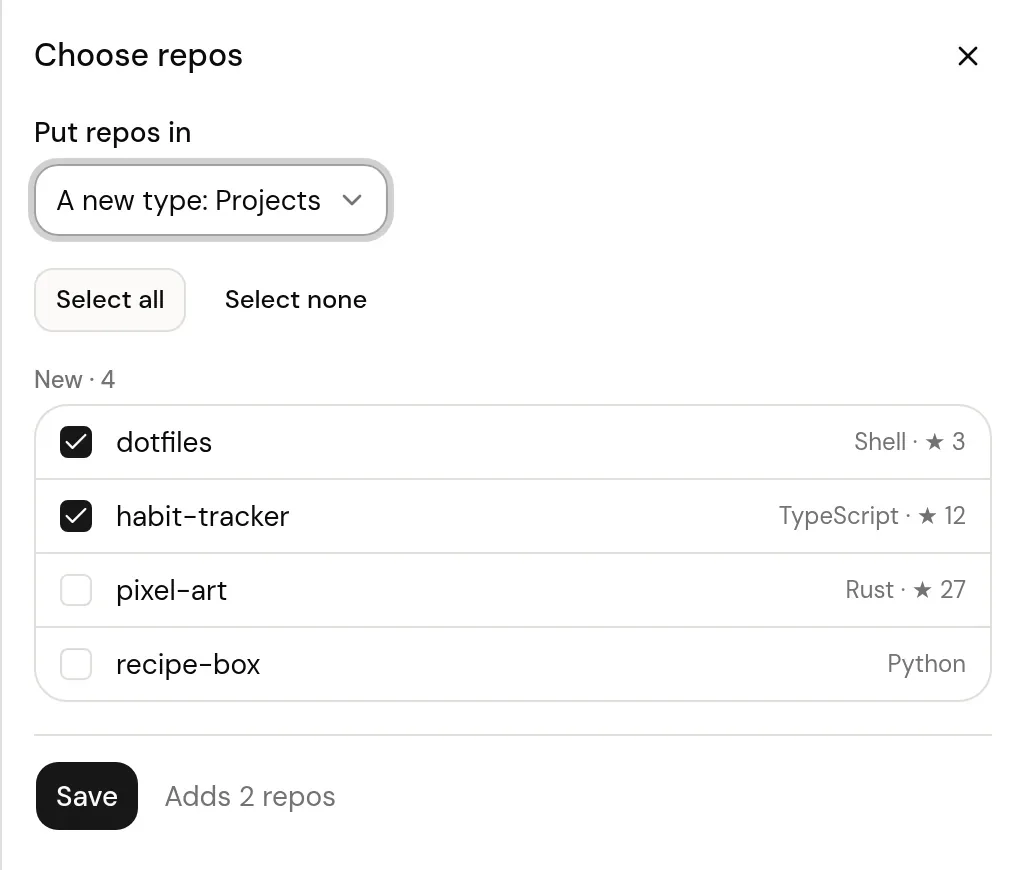Click the 'Adds 2 repos' text
This screenshot has height=870, width=1024.
point(250,797)
